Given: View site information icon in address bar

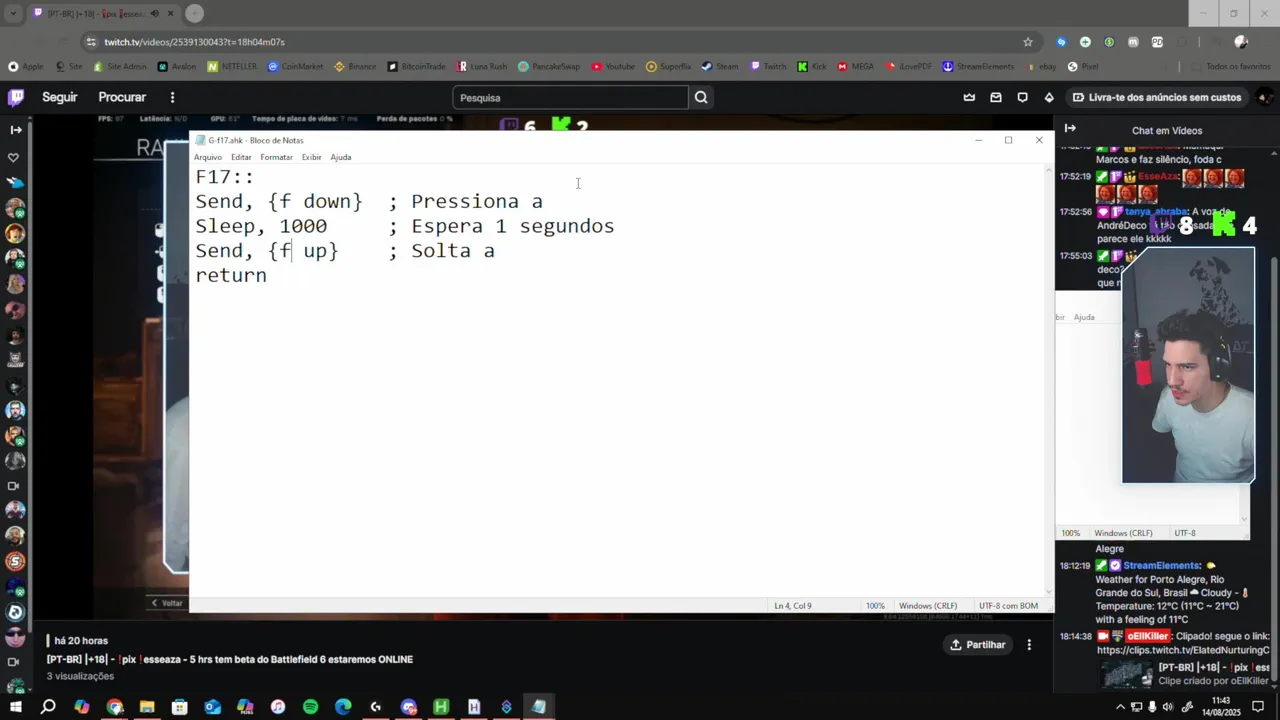Looking at the screenshot, I should coord(91,42).
